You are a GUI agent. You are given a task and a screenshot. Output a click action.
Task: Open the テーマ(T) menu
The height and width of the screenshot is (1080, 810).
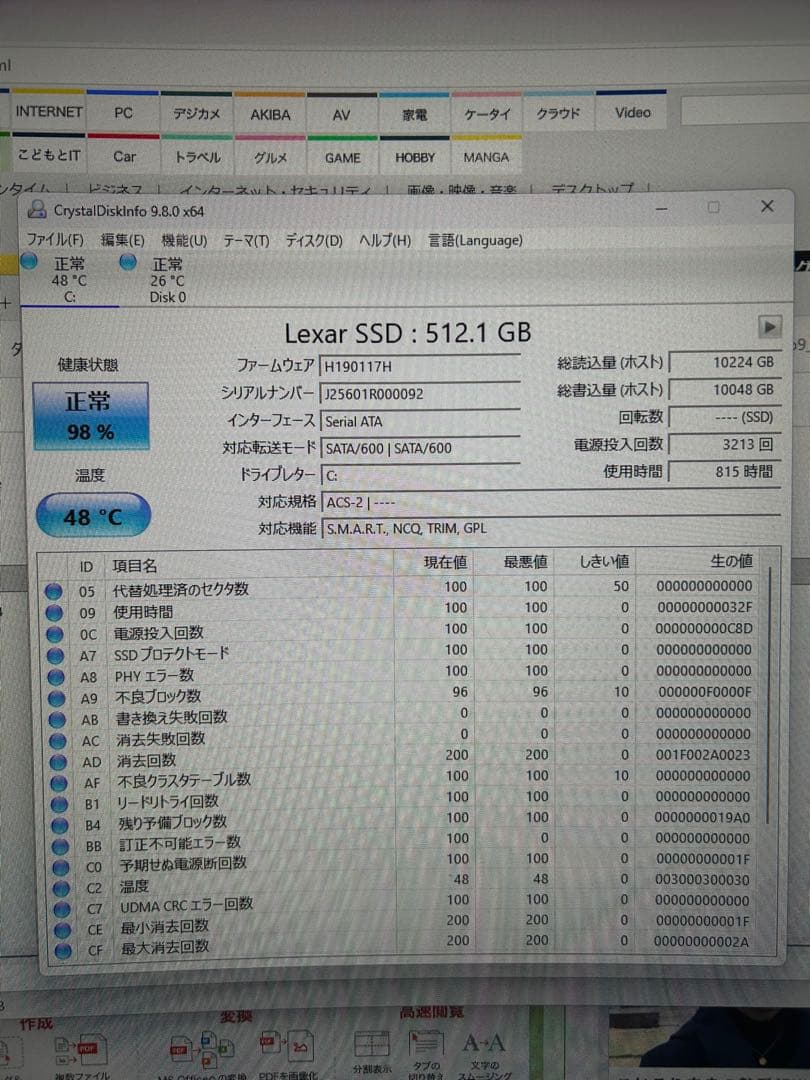(x=246, y=240)
